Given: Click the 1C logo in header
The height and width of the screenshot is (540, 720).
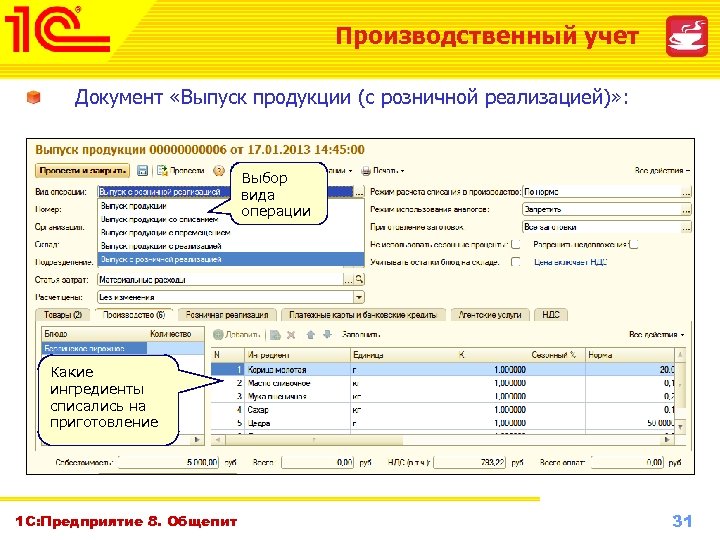Looking at the screenshot, I should pos(57,28).
